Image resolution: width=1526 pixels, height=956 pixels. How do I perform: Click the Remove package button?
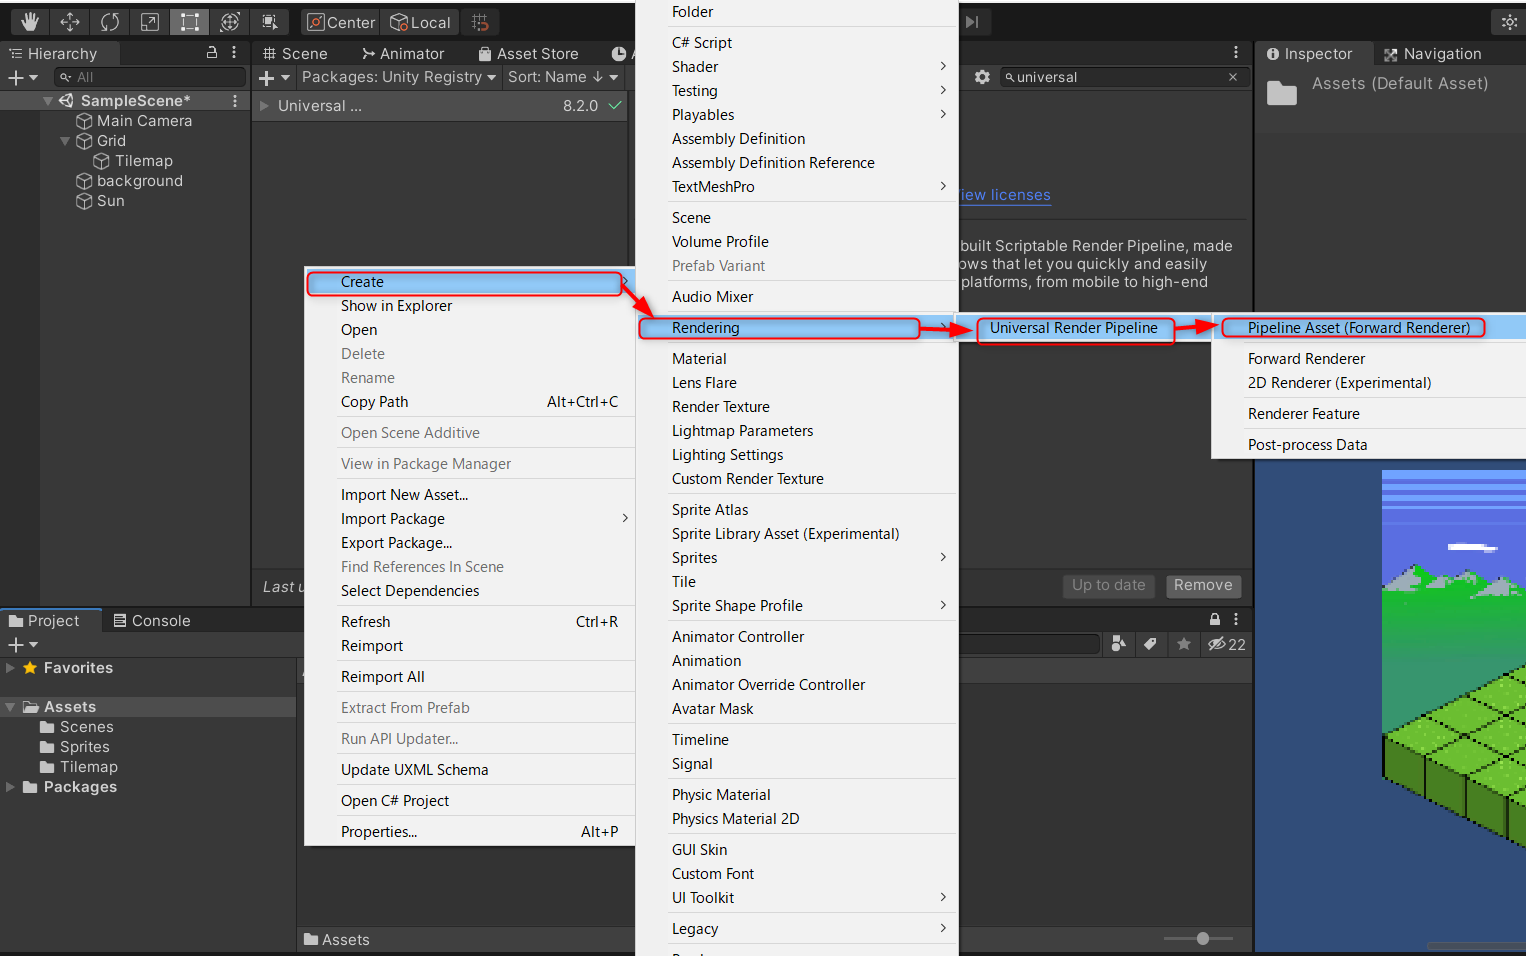click(x=1203, y=585)
